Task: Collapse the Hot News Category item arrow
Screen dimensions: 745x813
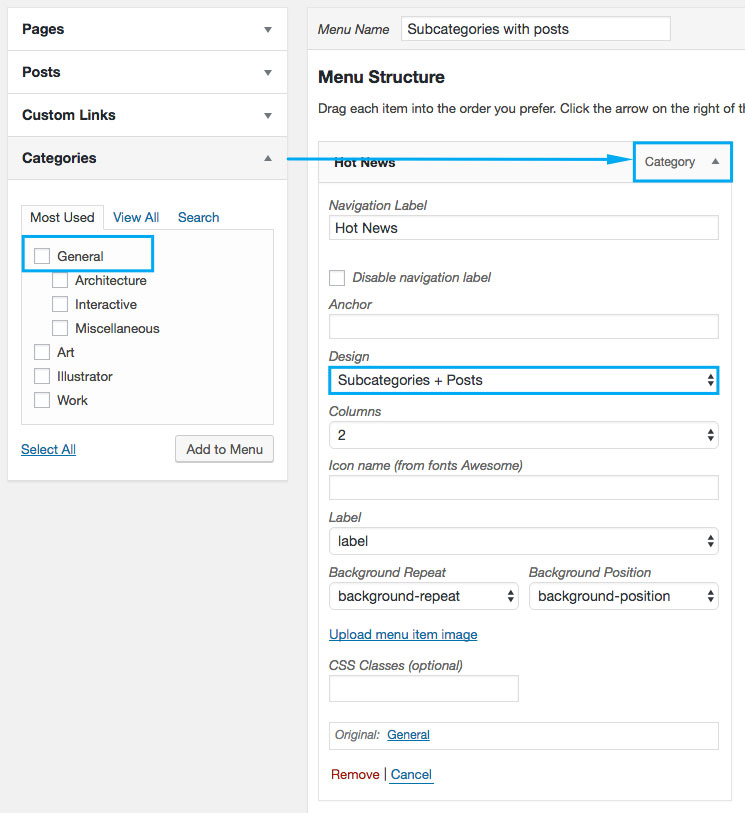Action: point(715,161)
